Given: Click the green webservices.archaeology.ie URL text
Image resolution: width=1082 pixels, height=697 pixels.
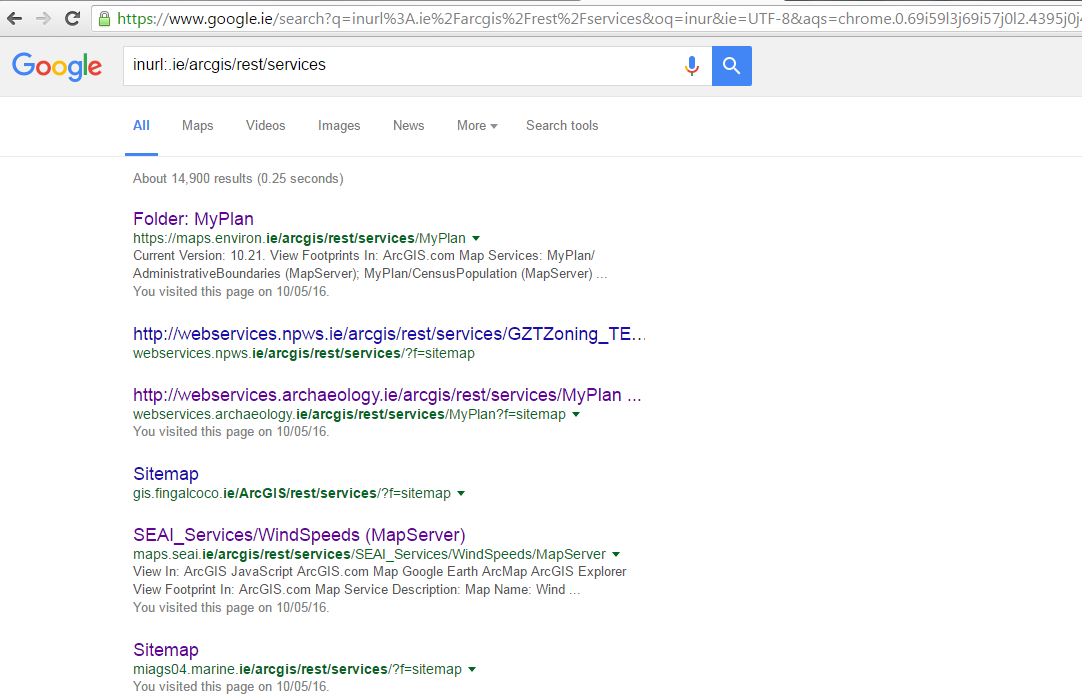Looking at the screenshot, I should [349, 415].
